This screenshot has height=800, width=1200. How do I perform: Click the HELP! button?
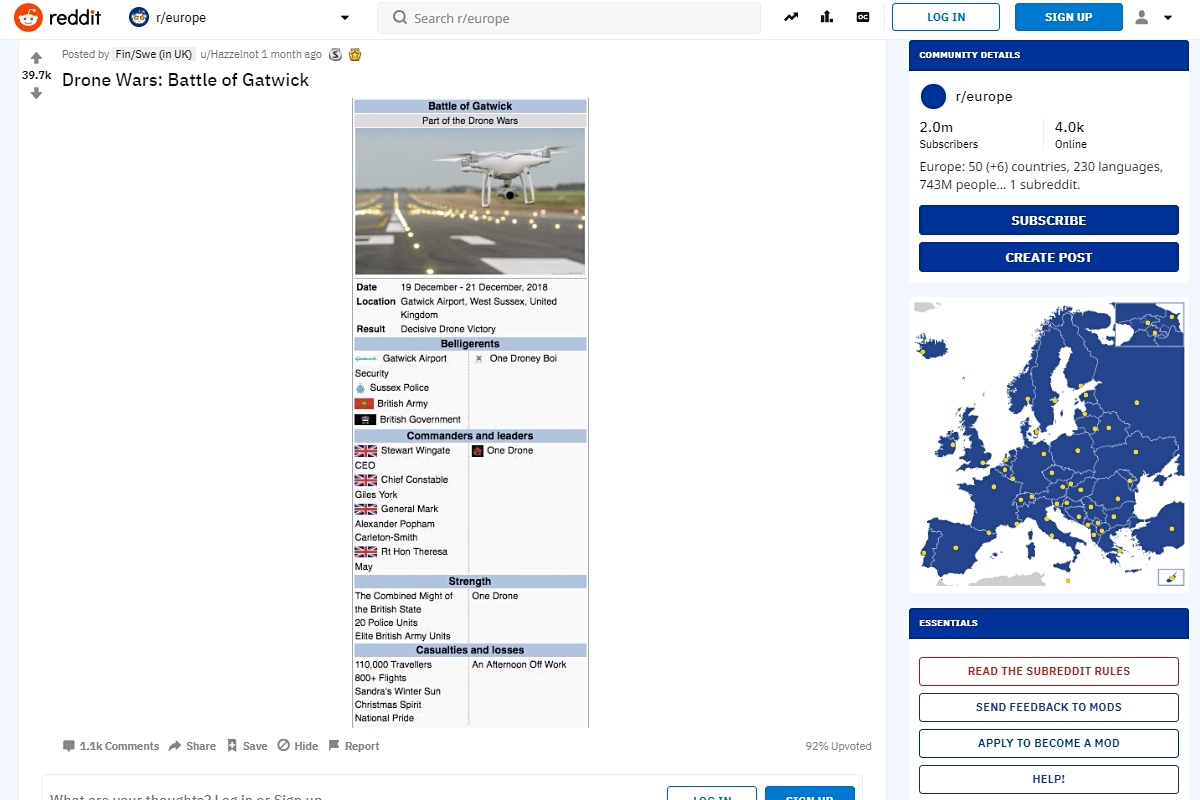pyautogui.click(x=1049, y=779)
